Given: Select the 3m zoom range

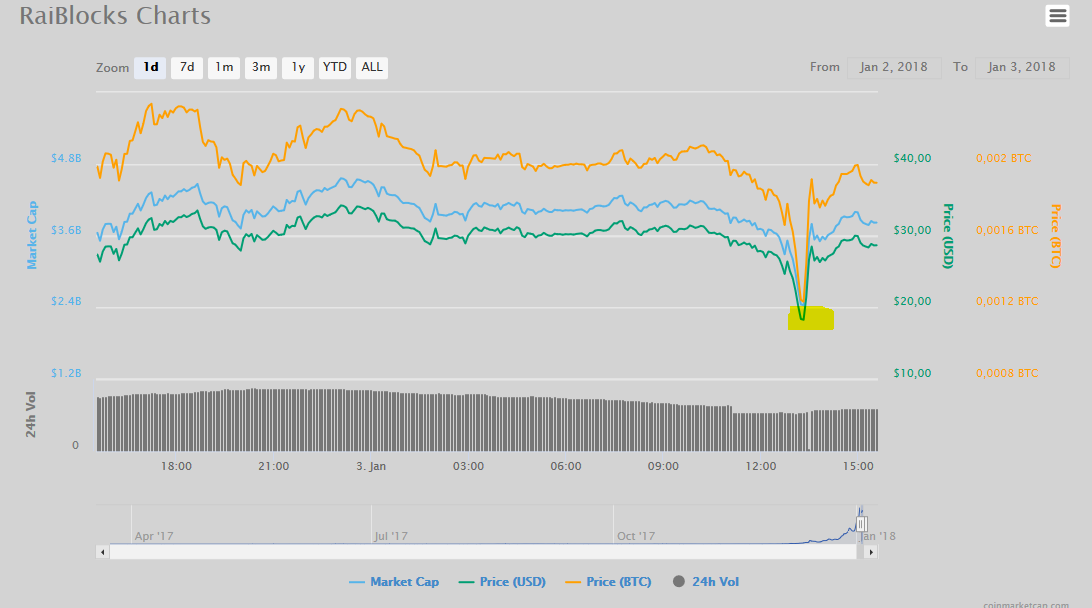Looking at the screenshot, I should pos(260,68).
